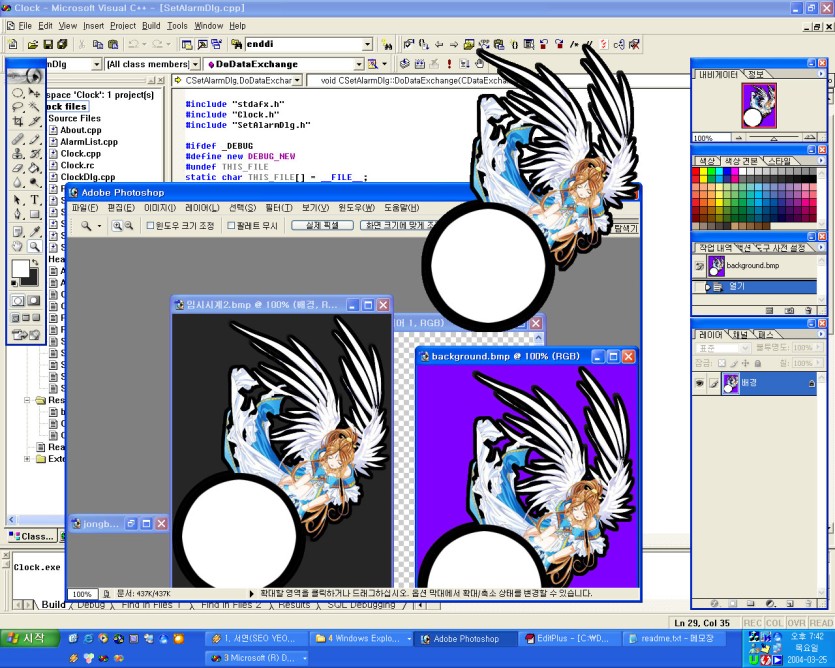835x668 pixels.
Task: Click the white foreground color swatch
Action: [20, 269]
